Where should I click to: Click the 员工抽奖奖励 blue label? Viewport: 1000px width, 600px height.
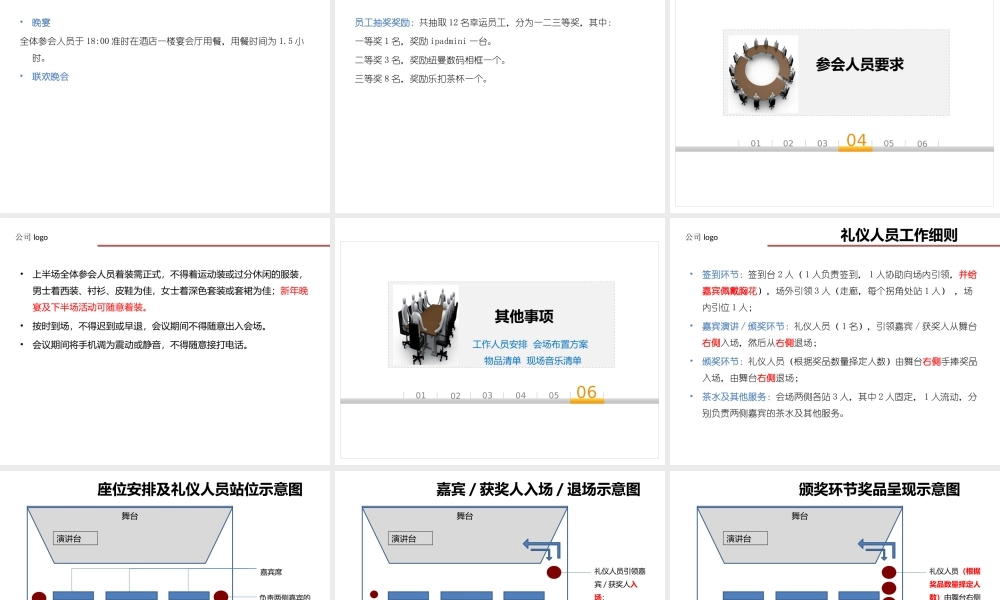pos(383,22)
